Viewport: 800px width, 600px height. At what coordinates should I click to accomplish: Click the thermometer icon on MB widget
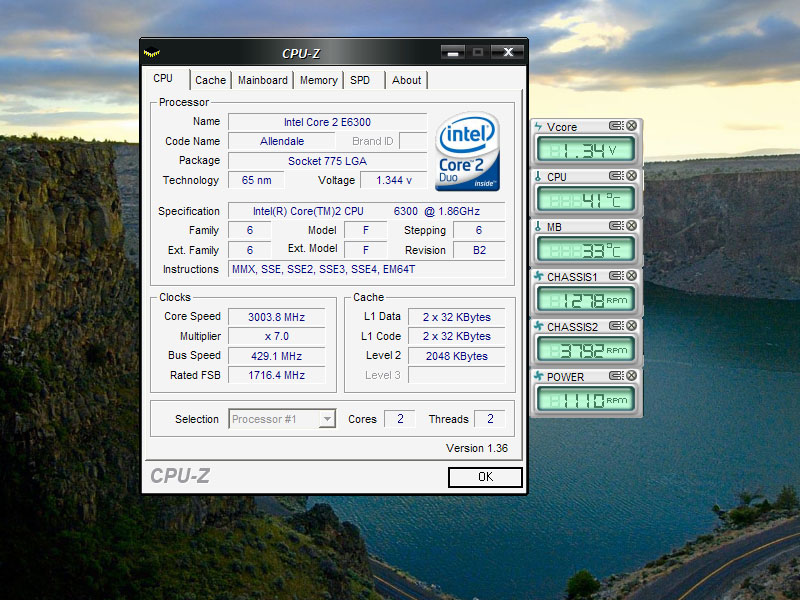coord(538,227)
